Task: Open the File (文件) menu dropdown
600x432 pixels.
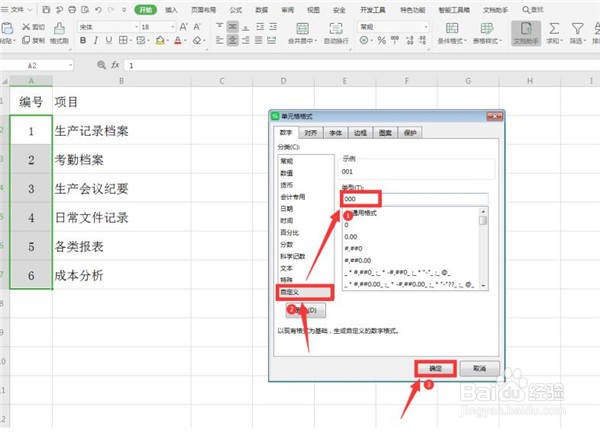Action: [x=18, y=10]
